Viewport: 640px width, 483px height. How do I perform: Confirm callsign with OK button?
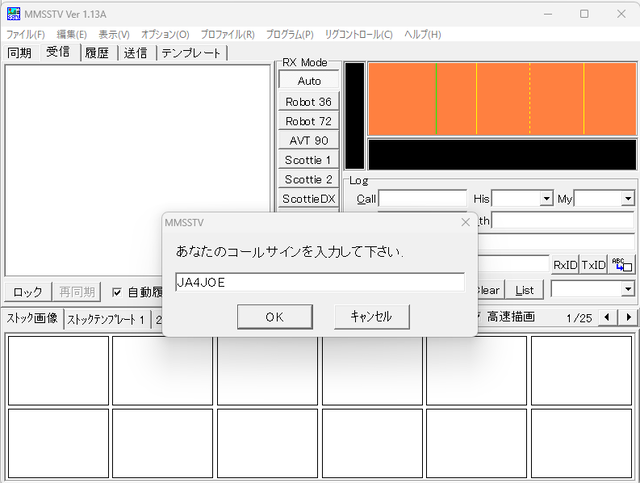pyautogui.click(x=275, y=317)
